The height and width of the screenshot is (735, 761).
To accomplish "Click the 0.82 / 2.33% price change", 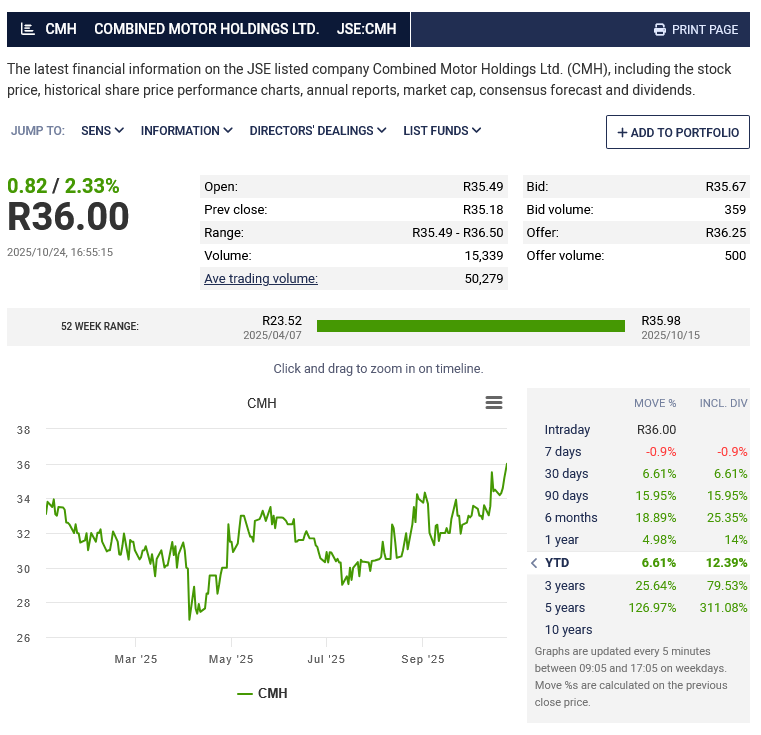I will [x=63, y=186].
